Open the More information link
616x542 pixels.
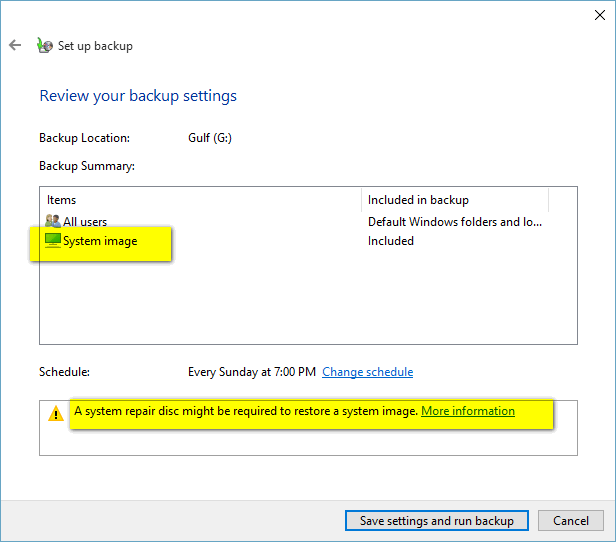pyautogui.click(x=468, y=411)
